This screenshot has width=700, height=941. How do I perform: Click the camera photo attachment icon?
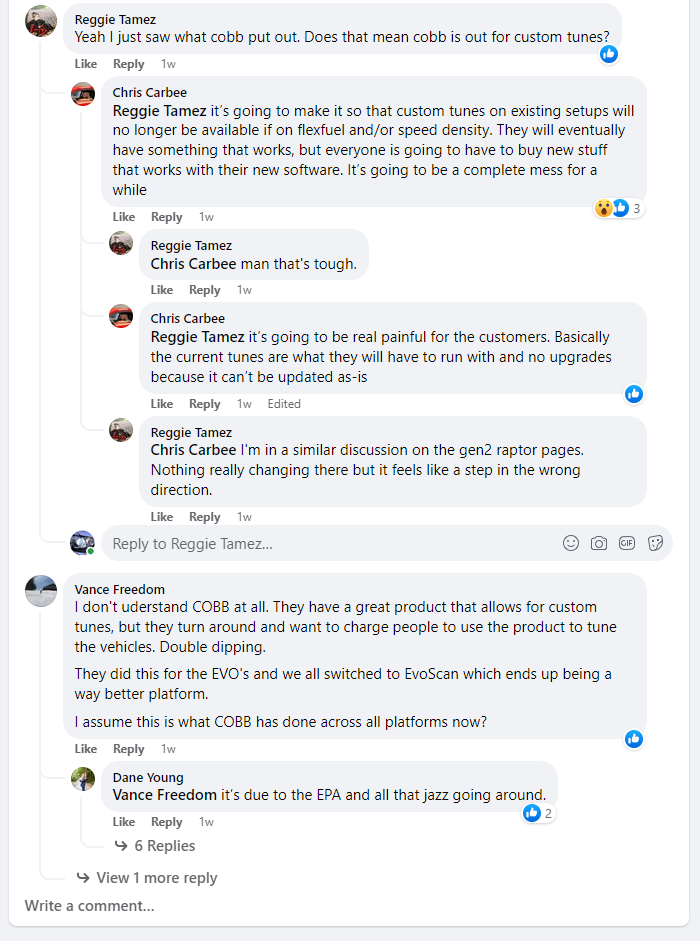(599, 543)
